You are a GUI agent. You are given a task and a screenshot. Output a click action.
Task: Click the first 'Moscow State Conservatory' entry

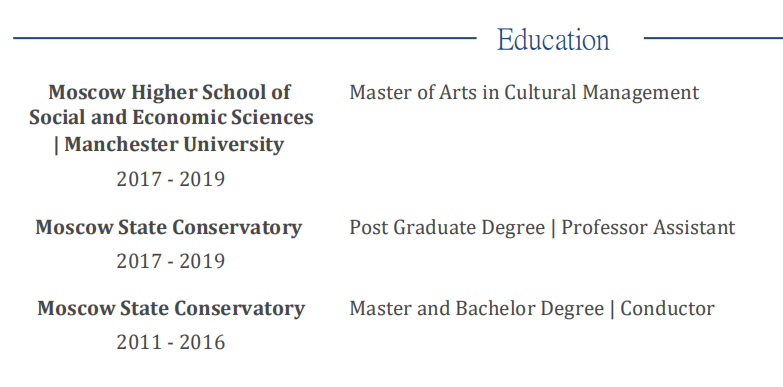click(169, 228)
